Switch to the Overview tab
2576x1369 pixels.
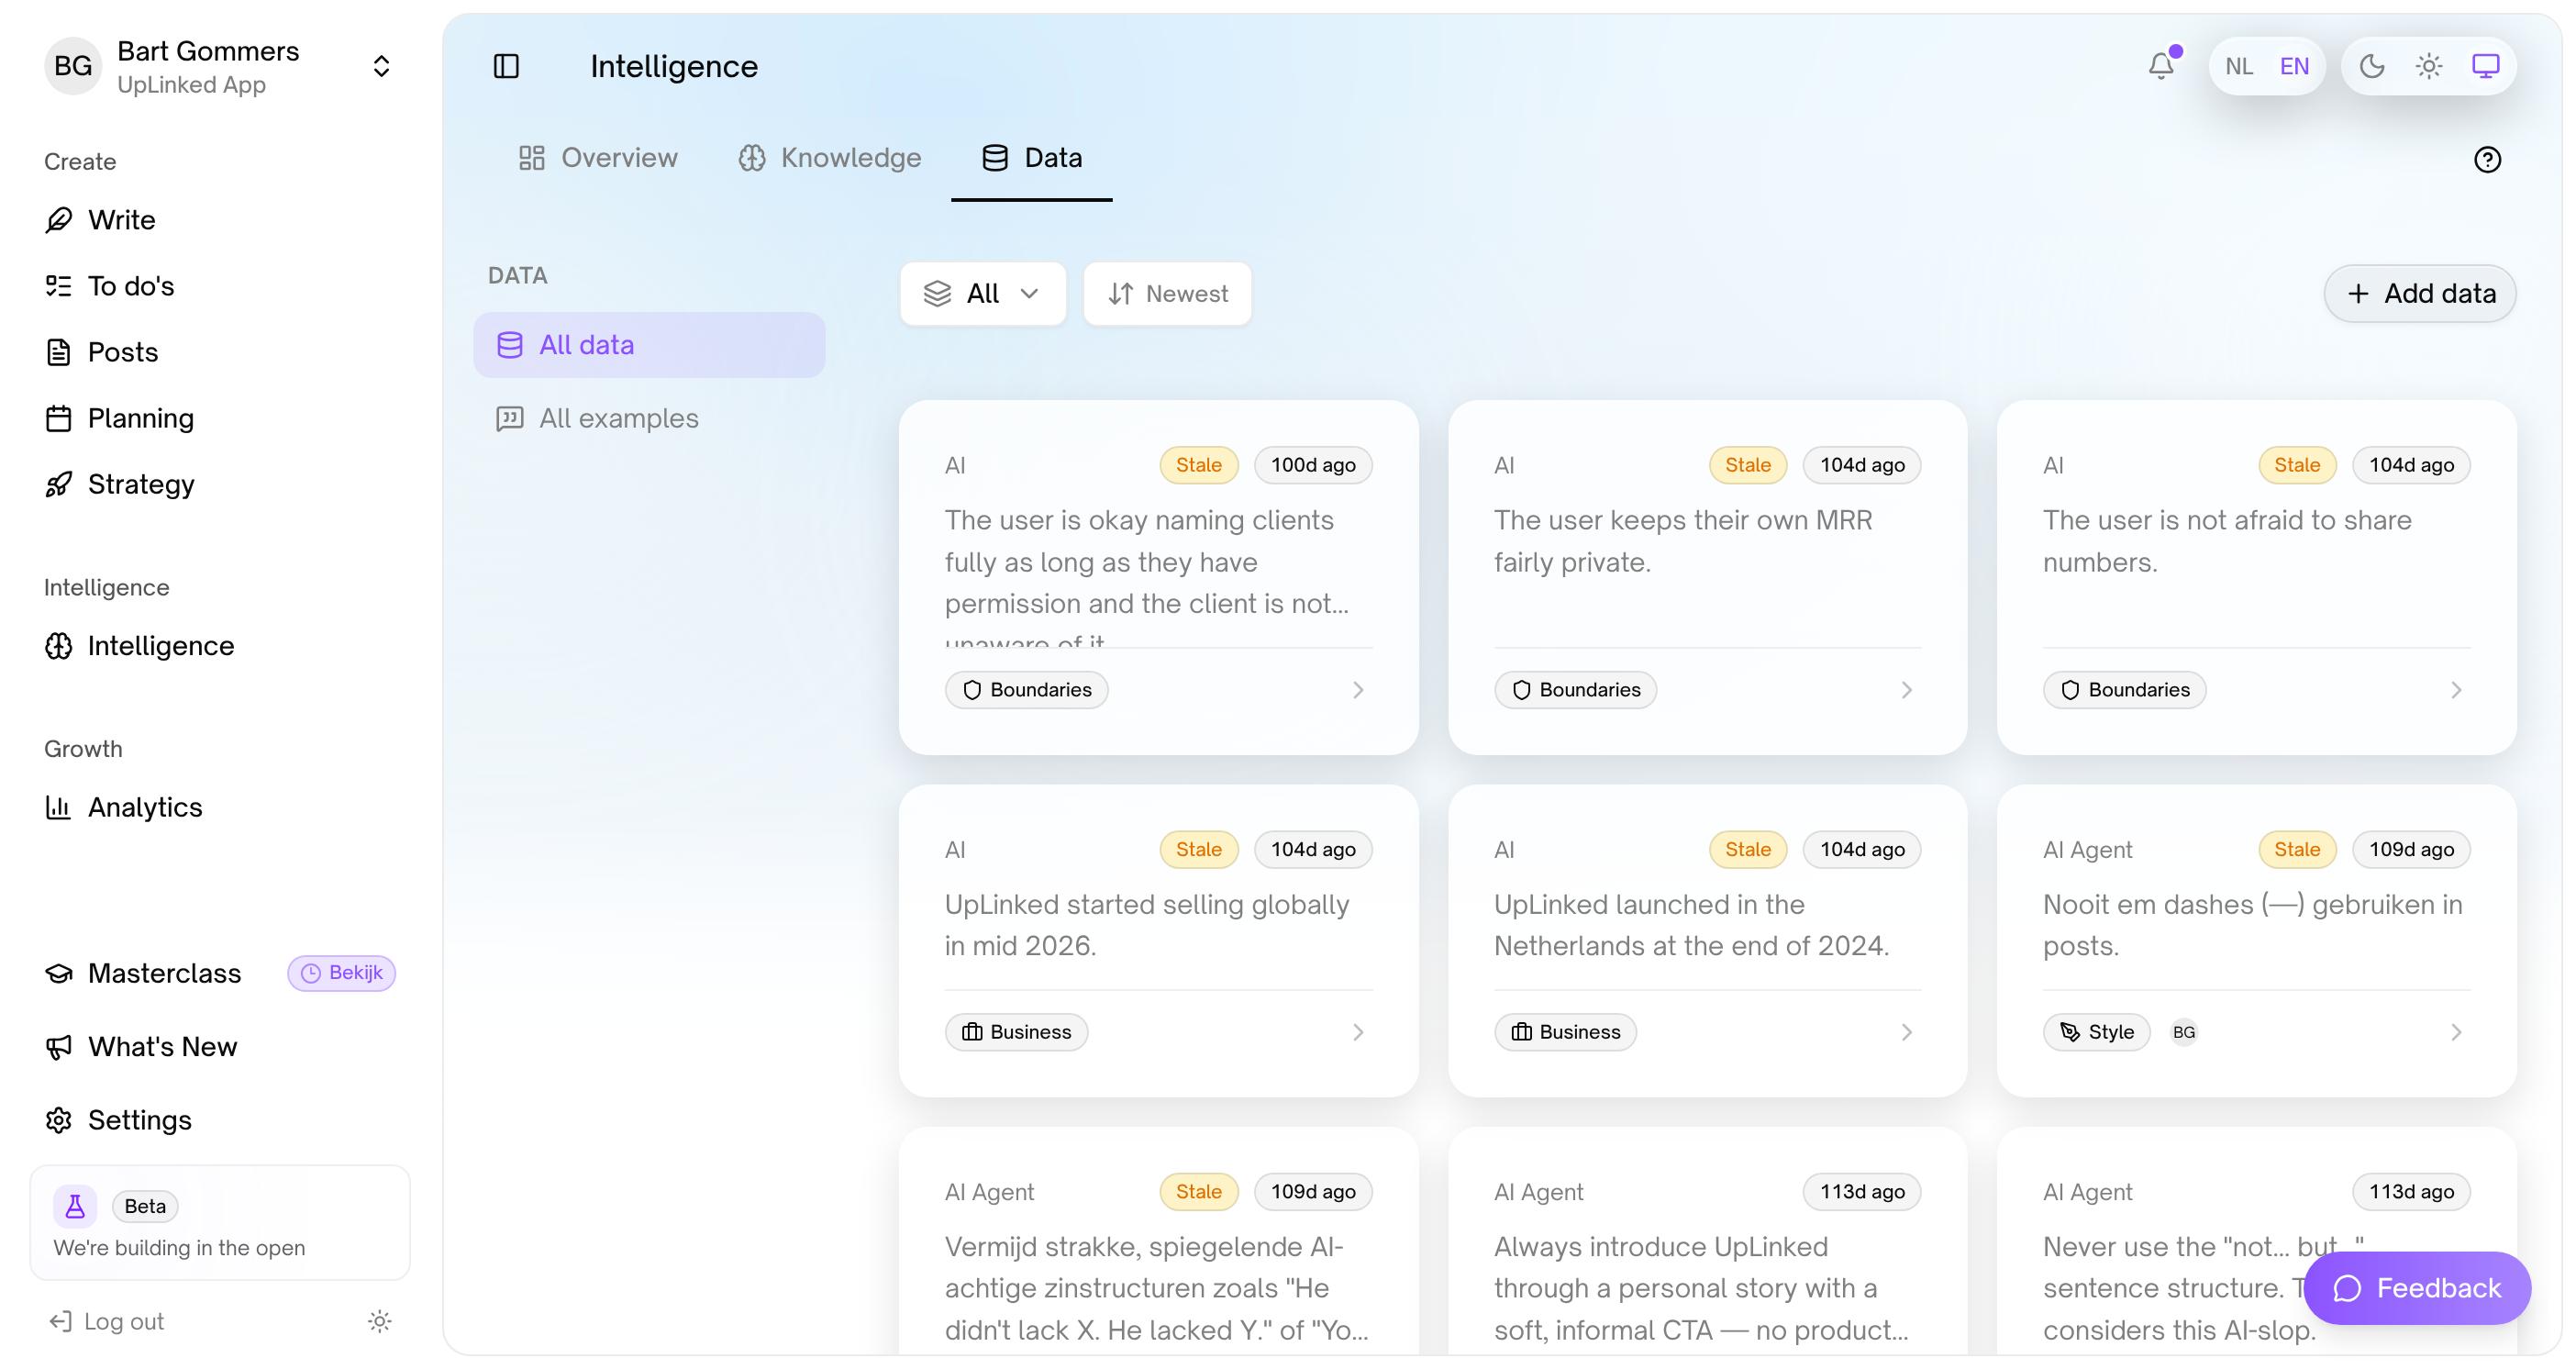pyautogui.click(x=597, y=158)
